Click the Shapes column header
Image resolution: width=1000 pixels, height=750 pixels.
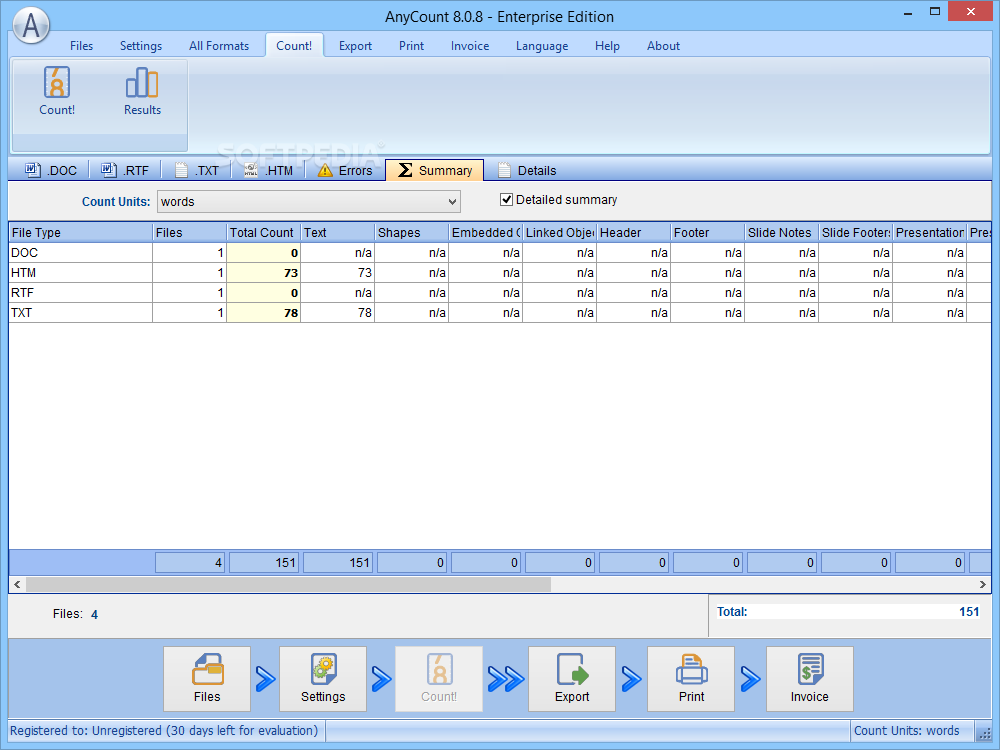click(412, 233)
